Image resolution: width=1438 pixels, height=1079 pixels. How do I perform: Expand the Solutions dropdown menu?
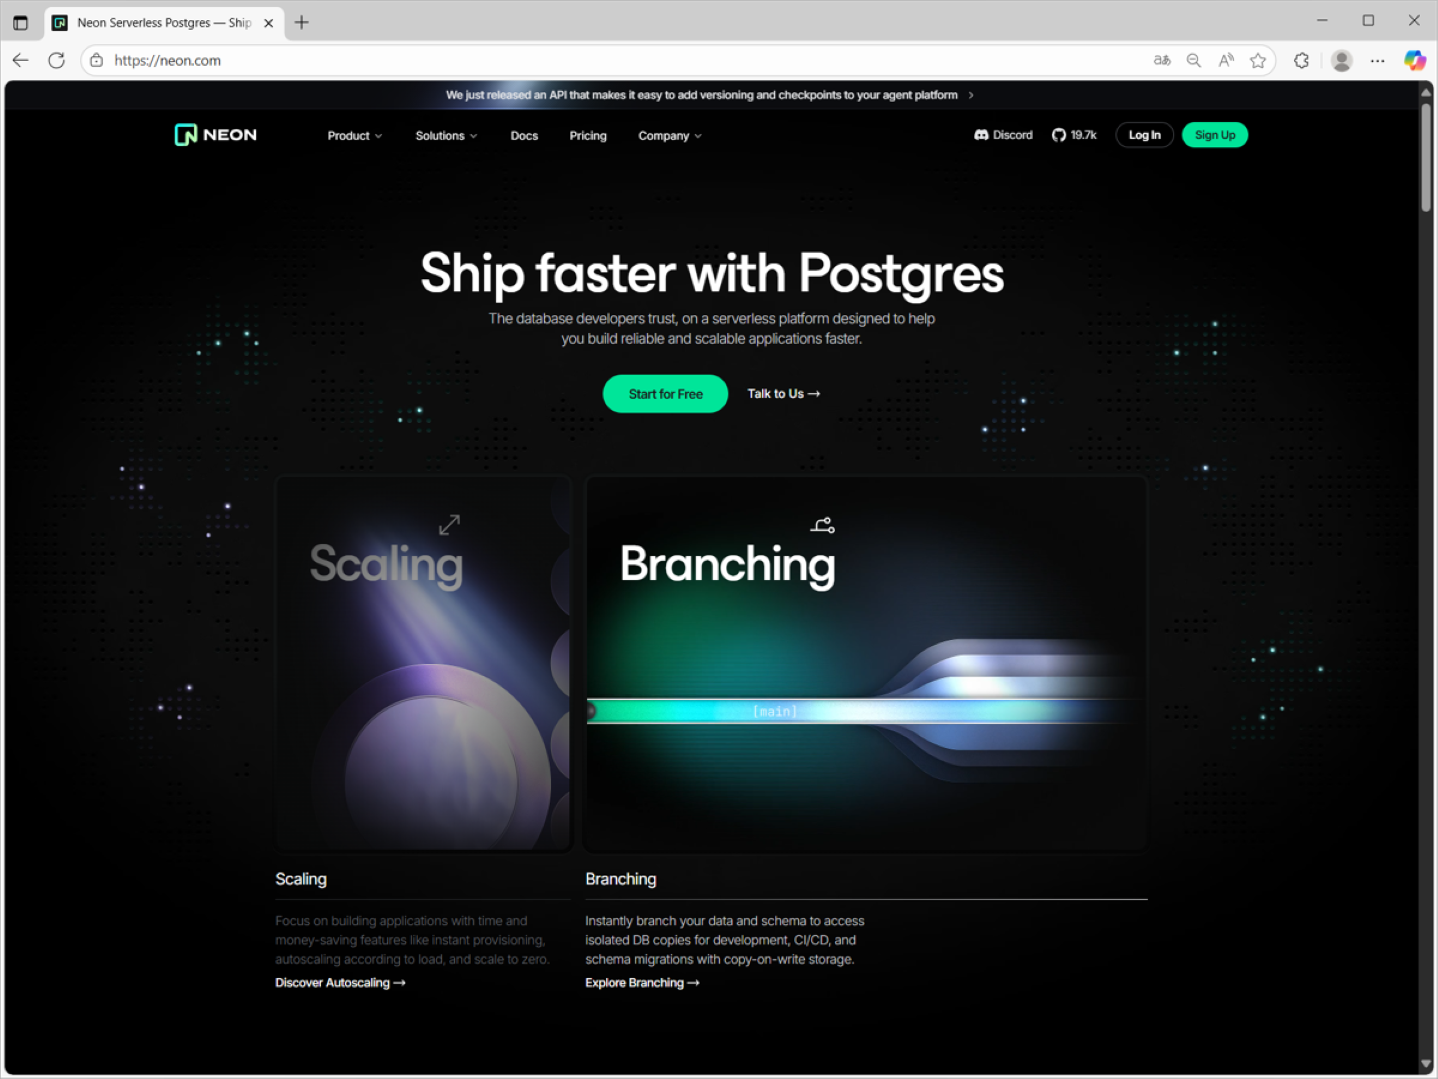pyautogui.click(x=446, y=136)
